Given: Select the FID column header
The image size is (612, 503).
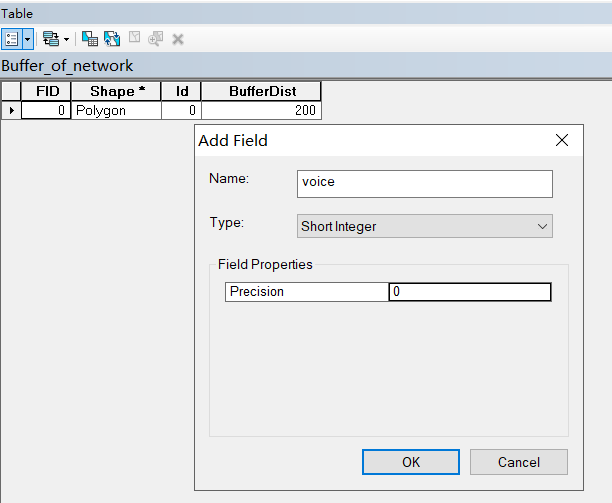Looking at the screenshot, I should point(46,91).
